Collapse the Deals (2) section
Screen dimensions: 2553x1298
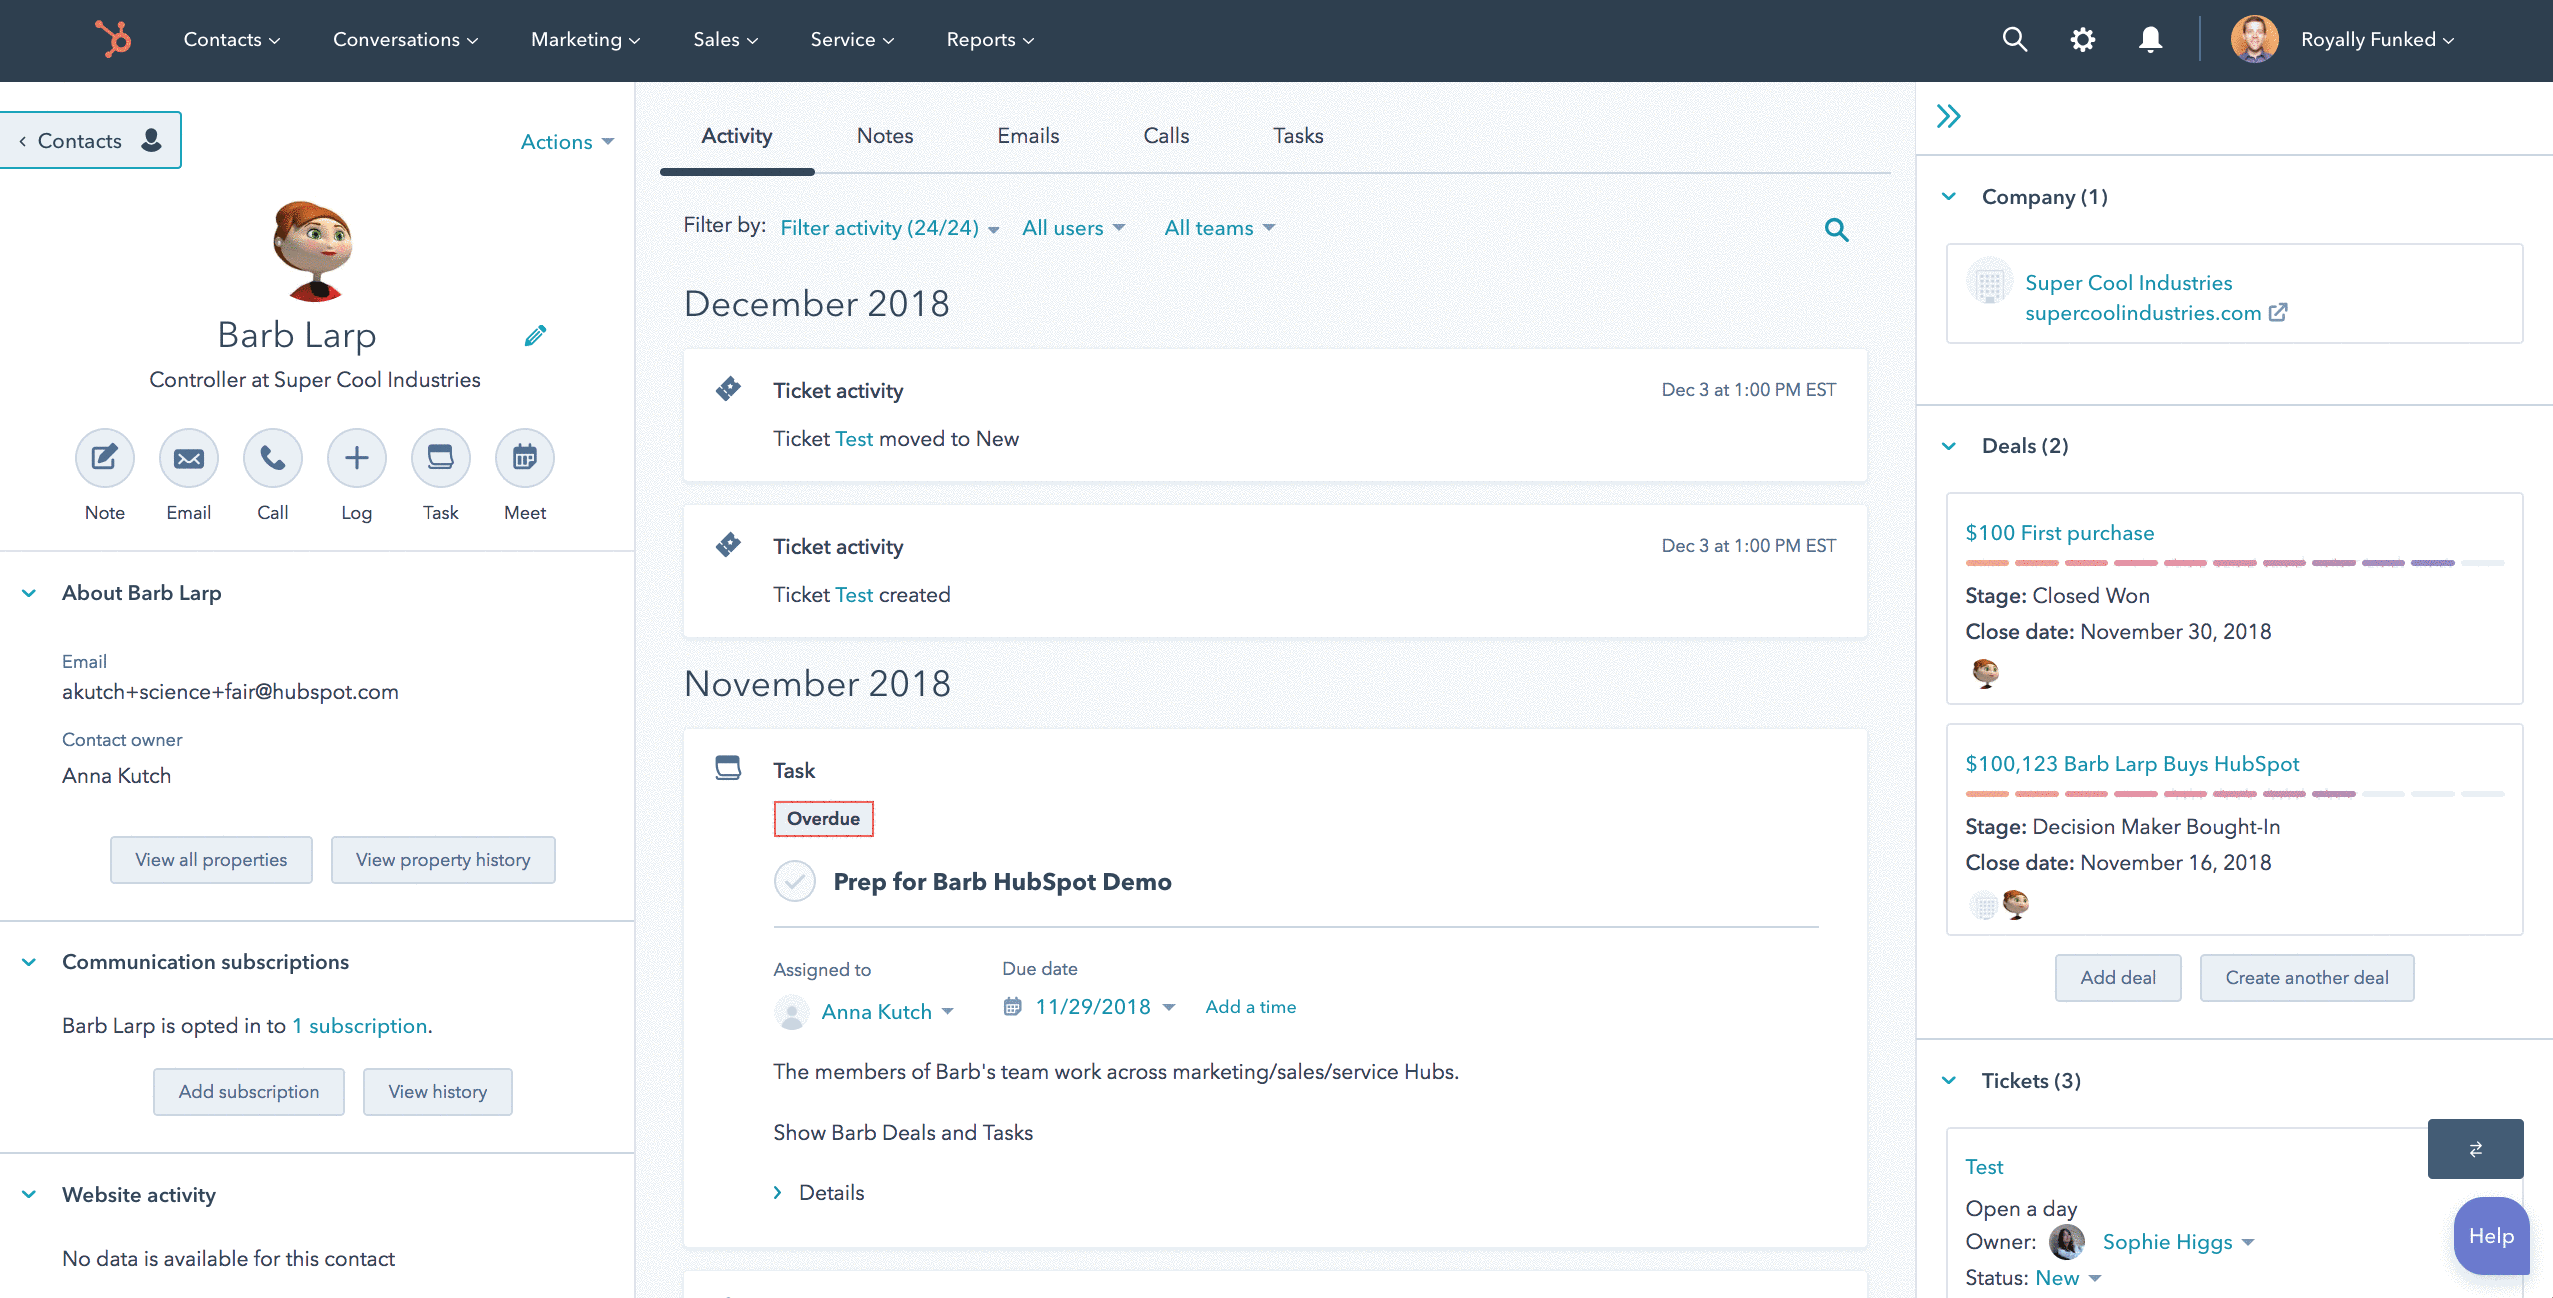pos(1949,446)
